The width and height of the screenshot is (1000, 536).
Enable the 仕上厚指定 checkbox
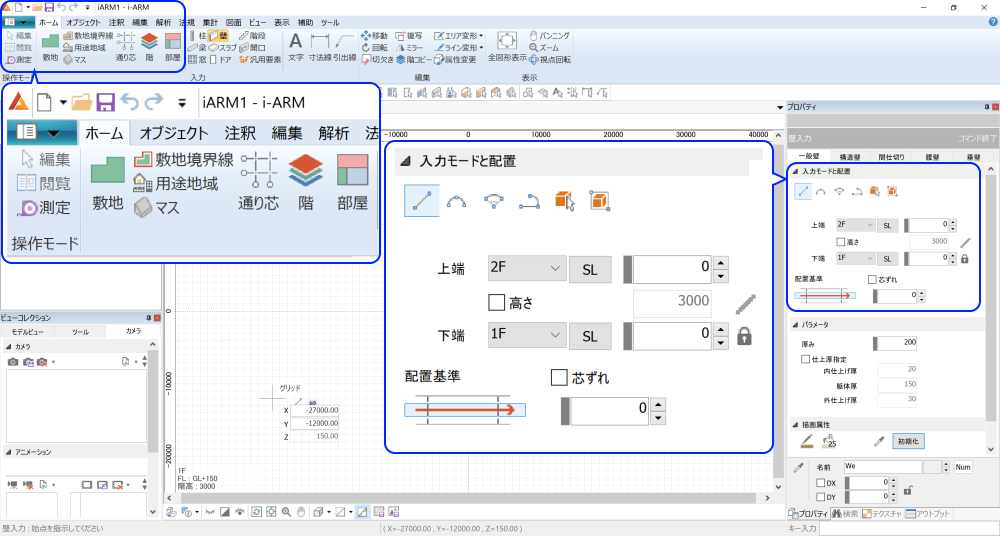tap(805, 359)
